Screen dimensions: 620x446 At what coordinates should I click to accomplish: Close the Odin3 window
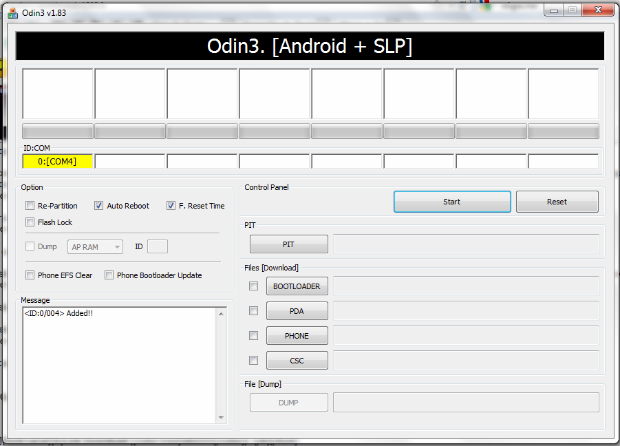point(598,10)
